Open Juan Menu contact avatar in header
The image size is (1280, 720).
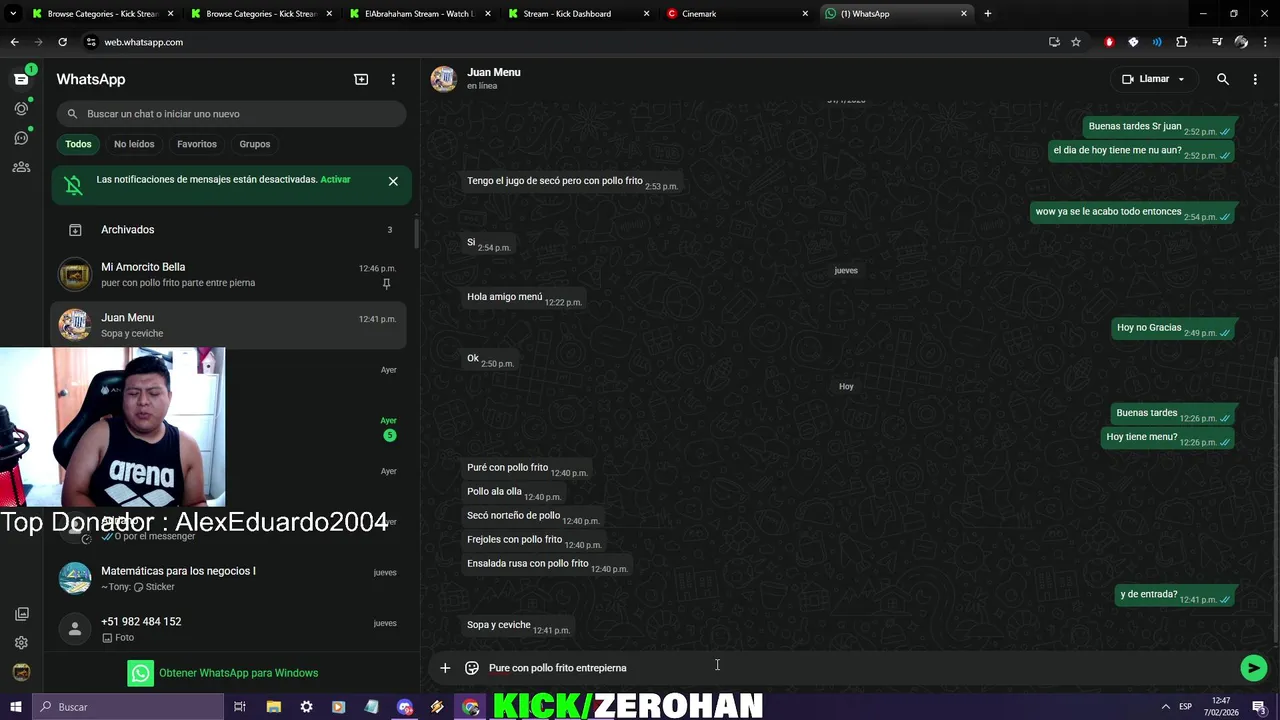coord(444,79)
